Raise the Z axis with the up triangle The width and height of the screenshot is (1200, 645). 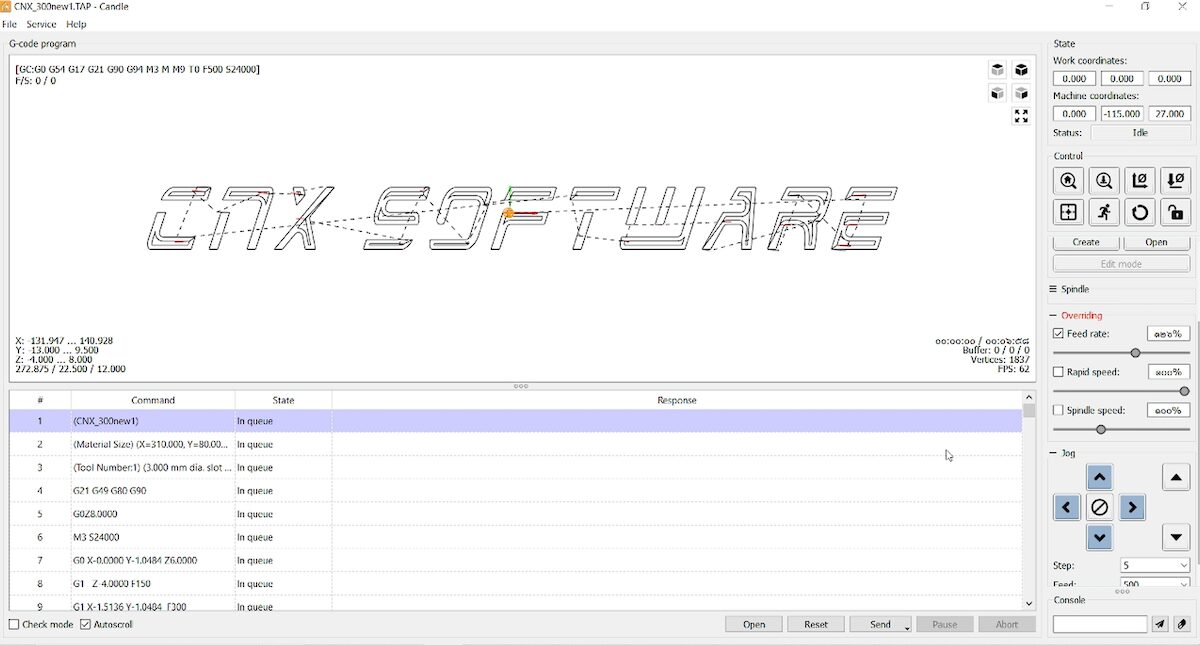(1176, 477)
